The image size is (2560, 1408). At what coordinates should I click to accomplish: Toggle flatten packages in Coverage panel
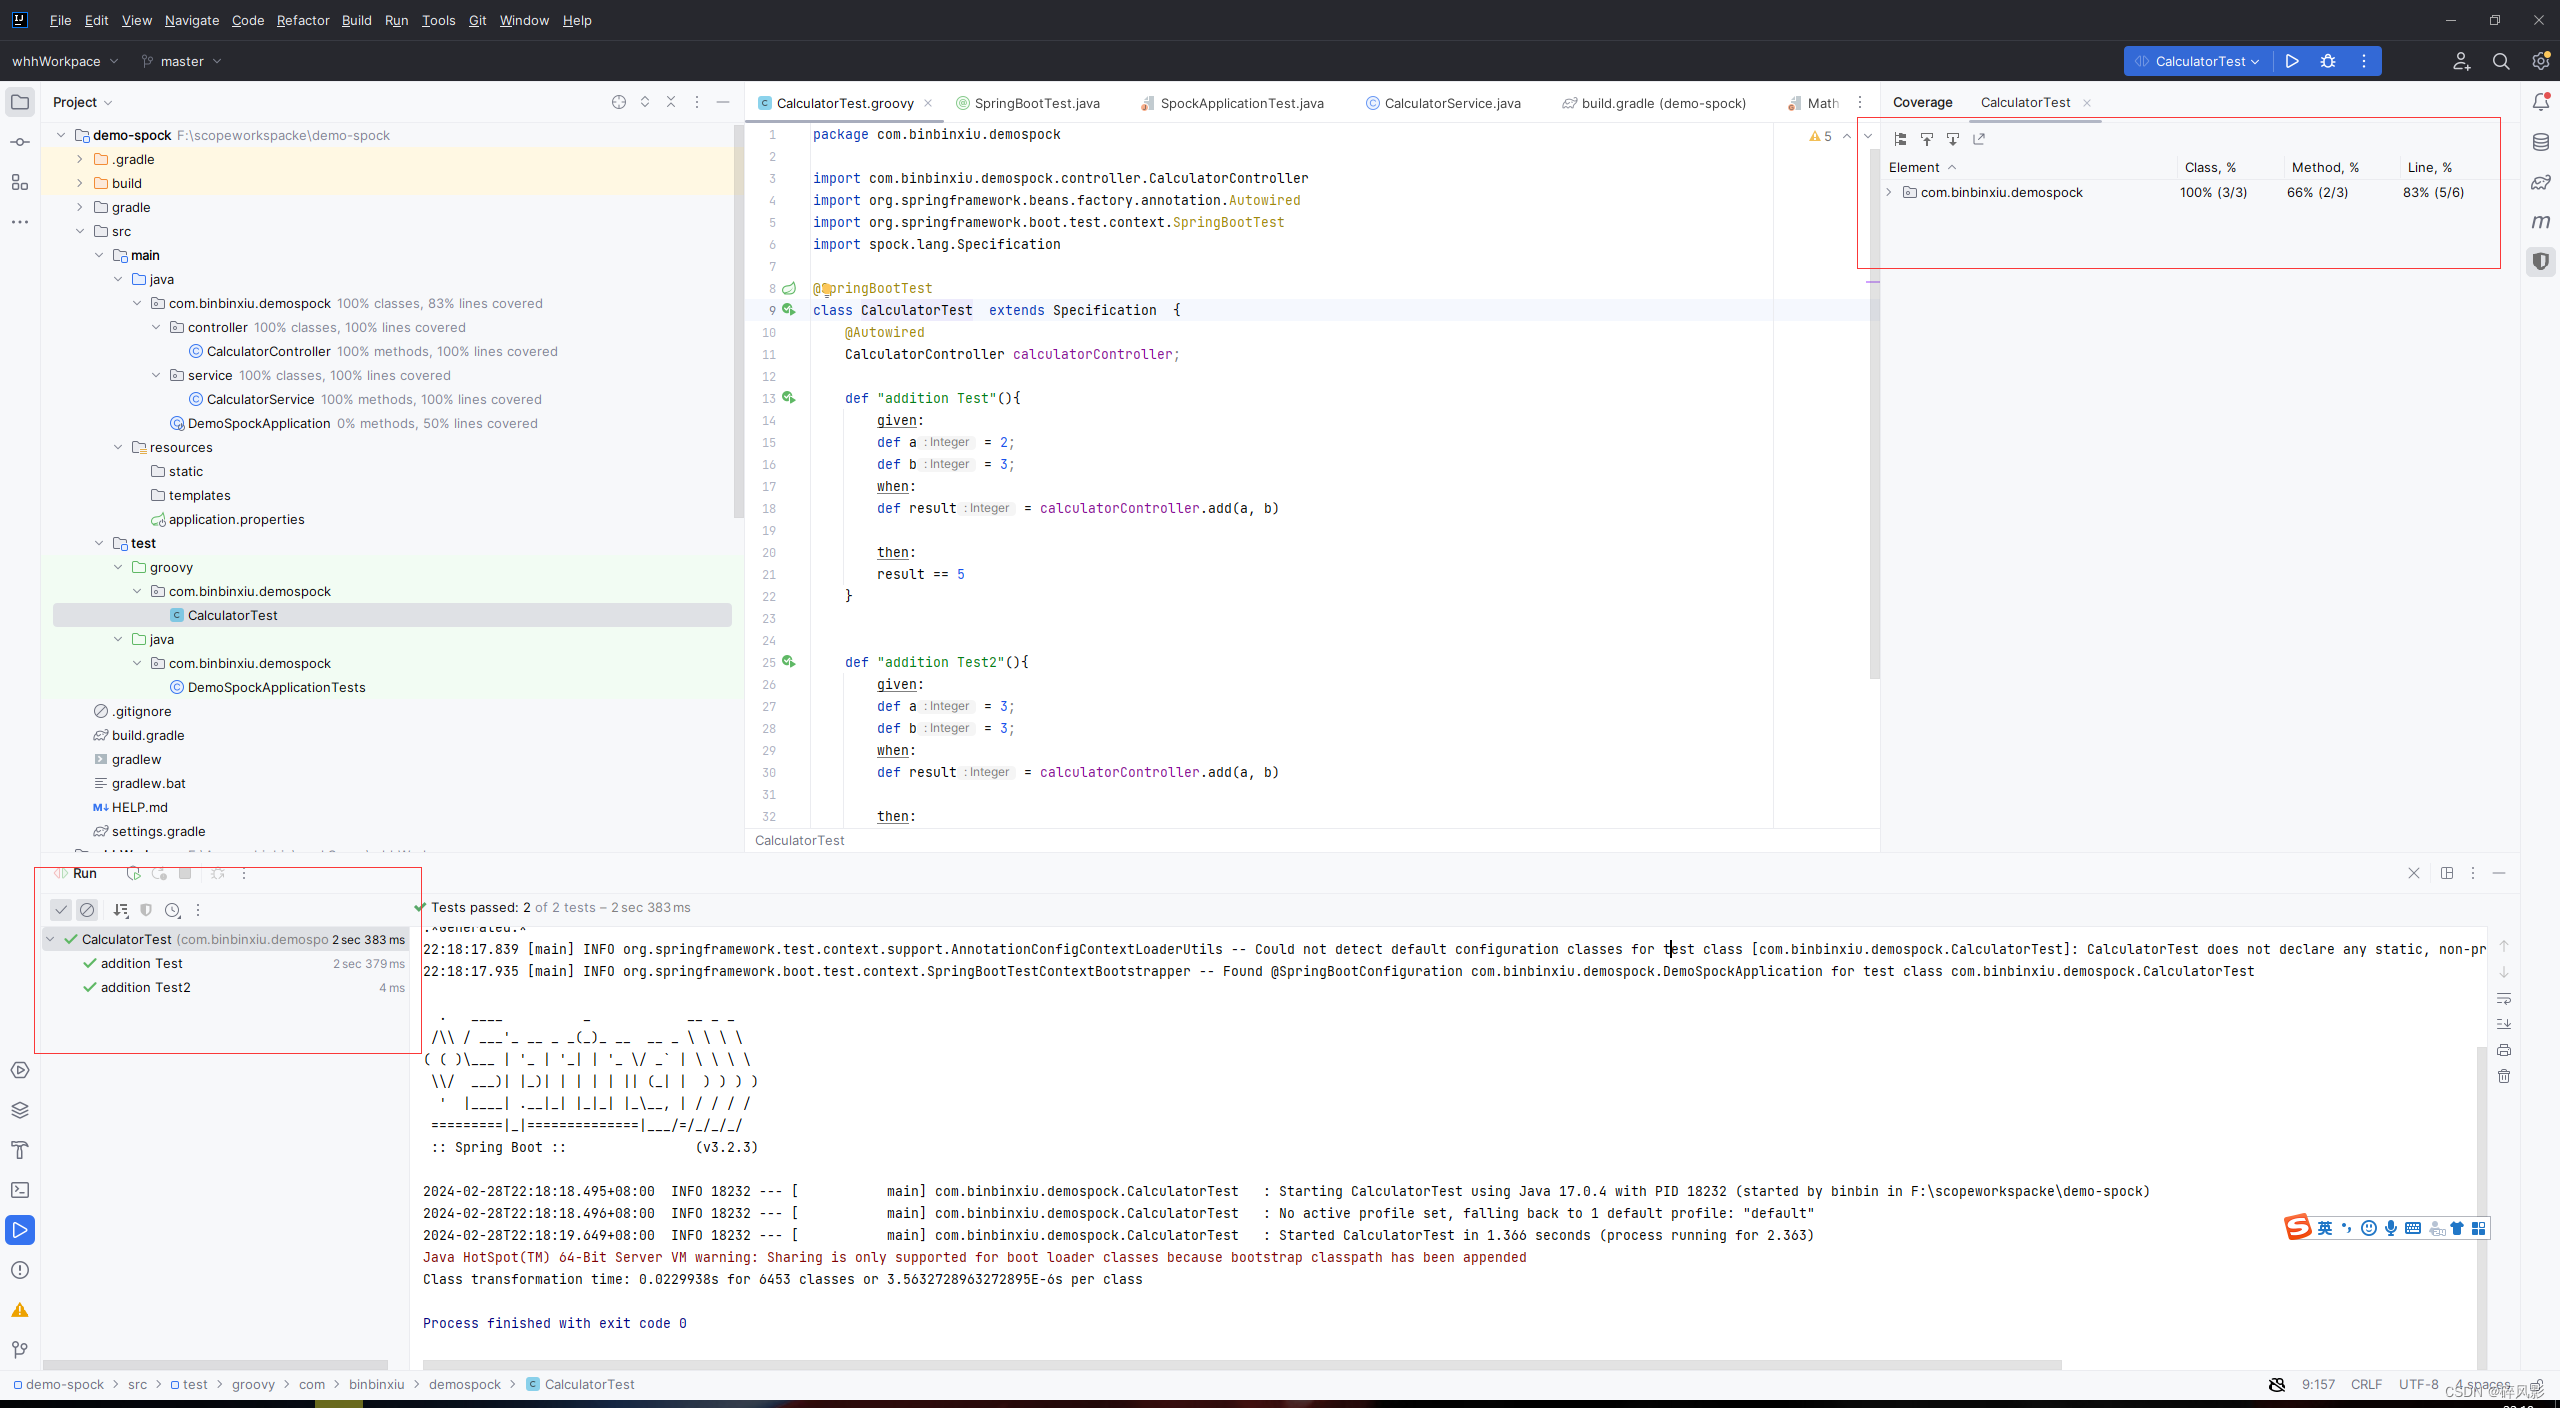point(1900,139)
